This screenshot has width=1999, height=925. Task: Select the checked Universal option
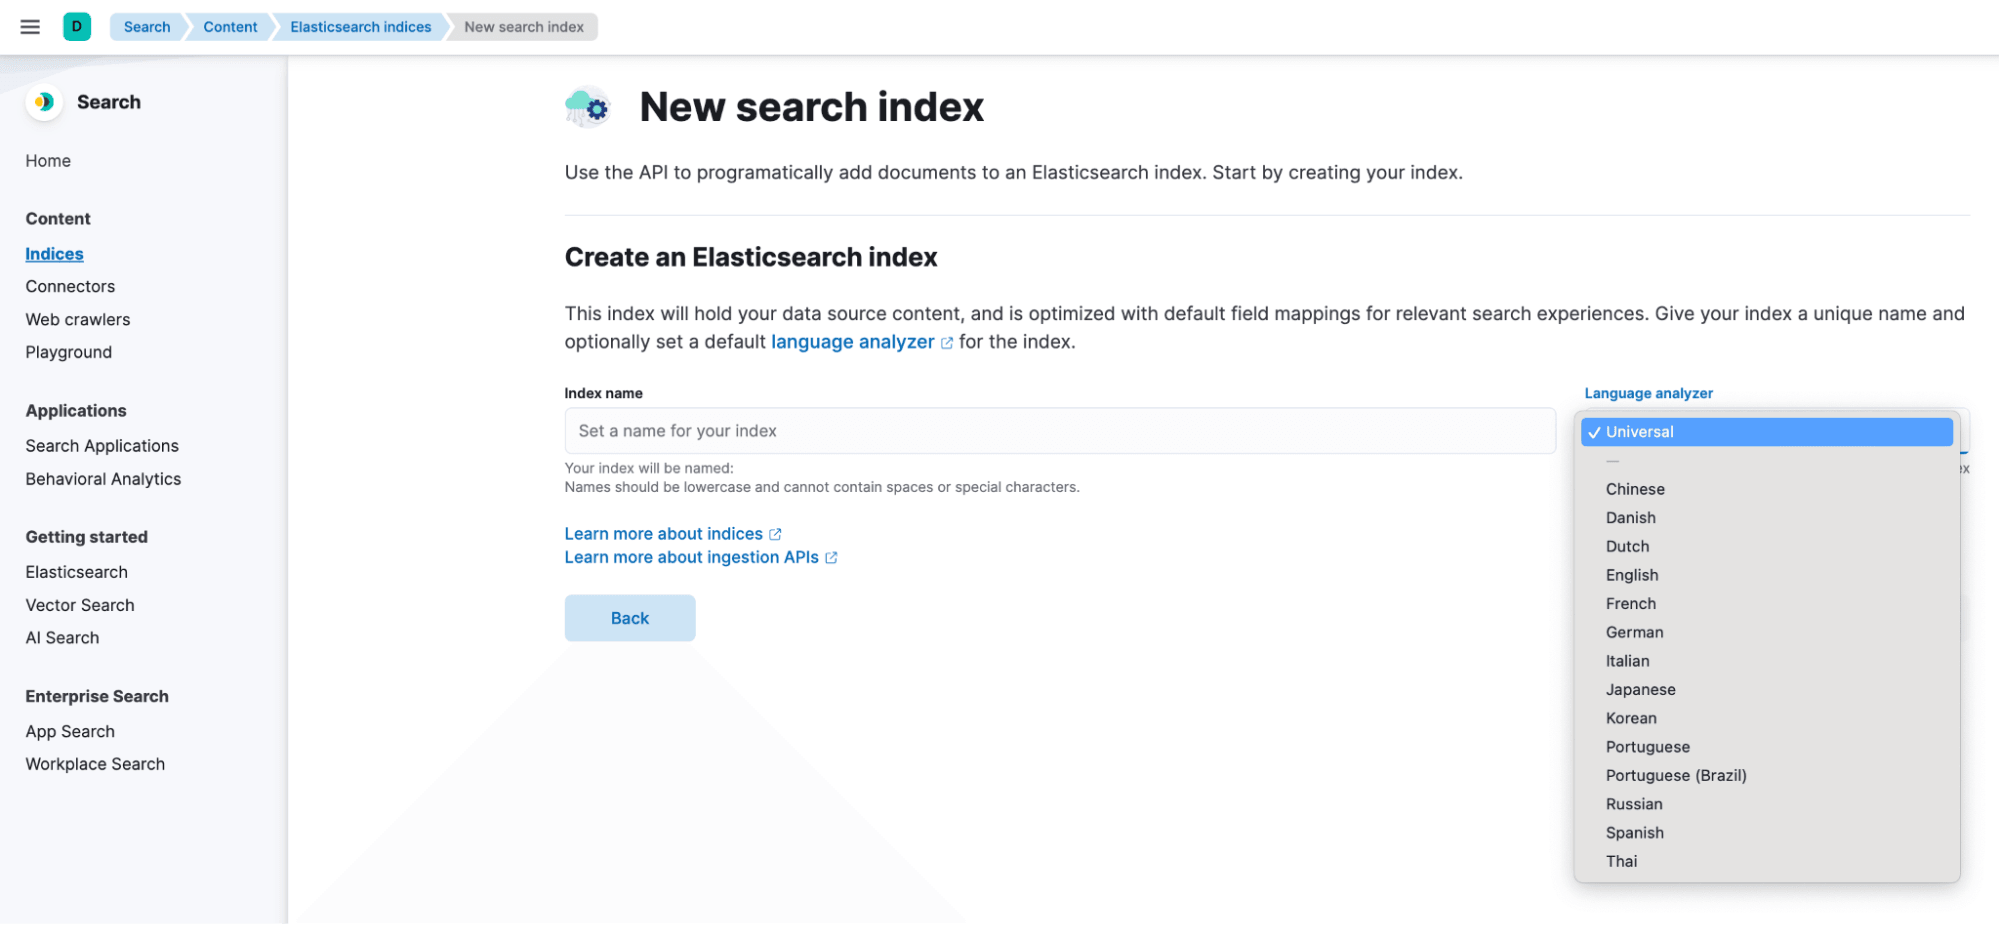click(x=1766, y=432)
